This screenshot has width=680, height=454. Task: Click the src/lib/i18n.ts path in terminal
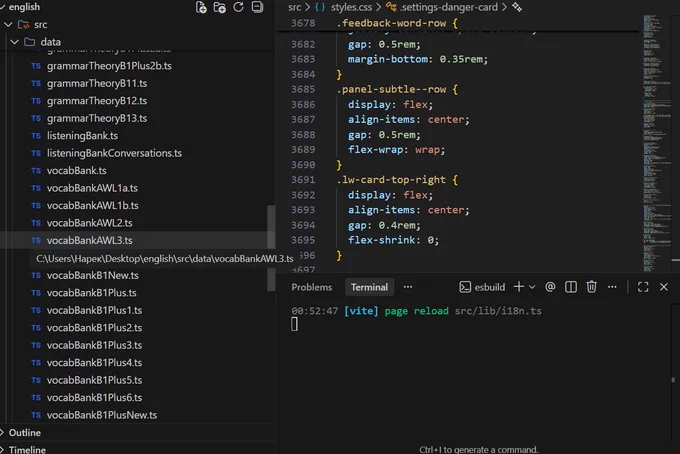pos(498,311)
